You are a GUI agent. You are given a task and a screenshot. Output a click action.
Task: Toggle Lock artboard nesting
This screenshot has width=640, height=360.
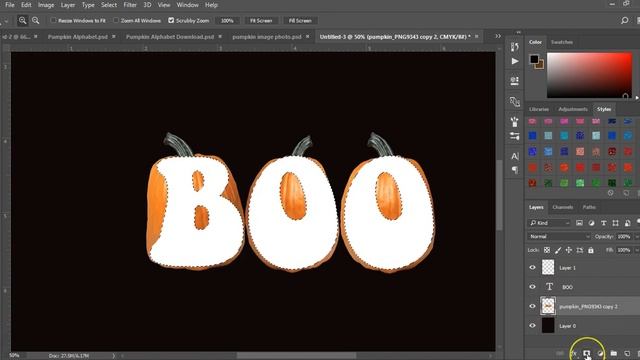point(580,250)
